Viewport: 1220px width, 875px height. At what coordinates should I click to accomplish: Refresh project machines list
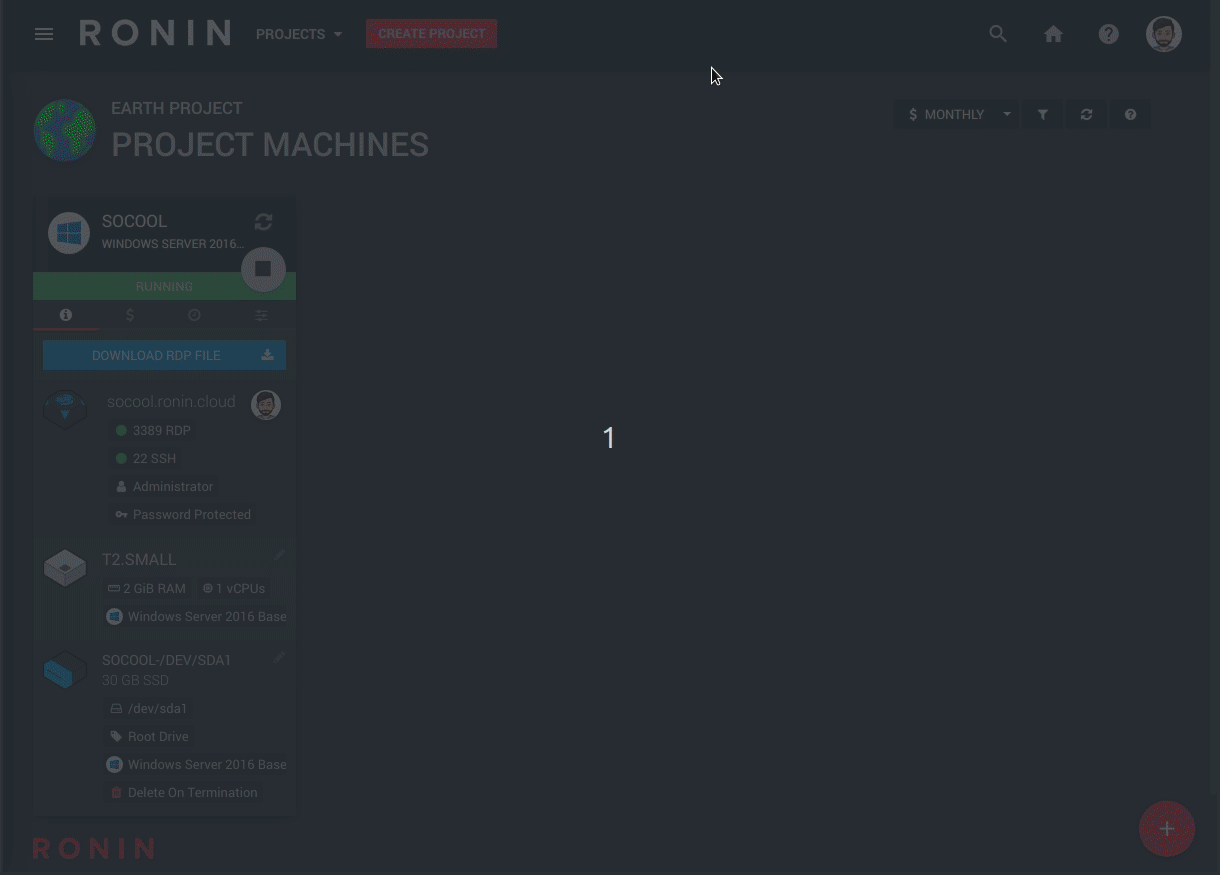tap(1086, 115)
